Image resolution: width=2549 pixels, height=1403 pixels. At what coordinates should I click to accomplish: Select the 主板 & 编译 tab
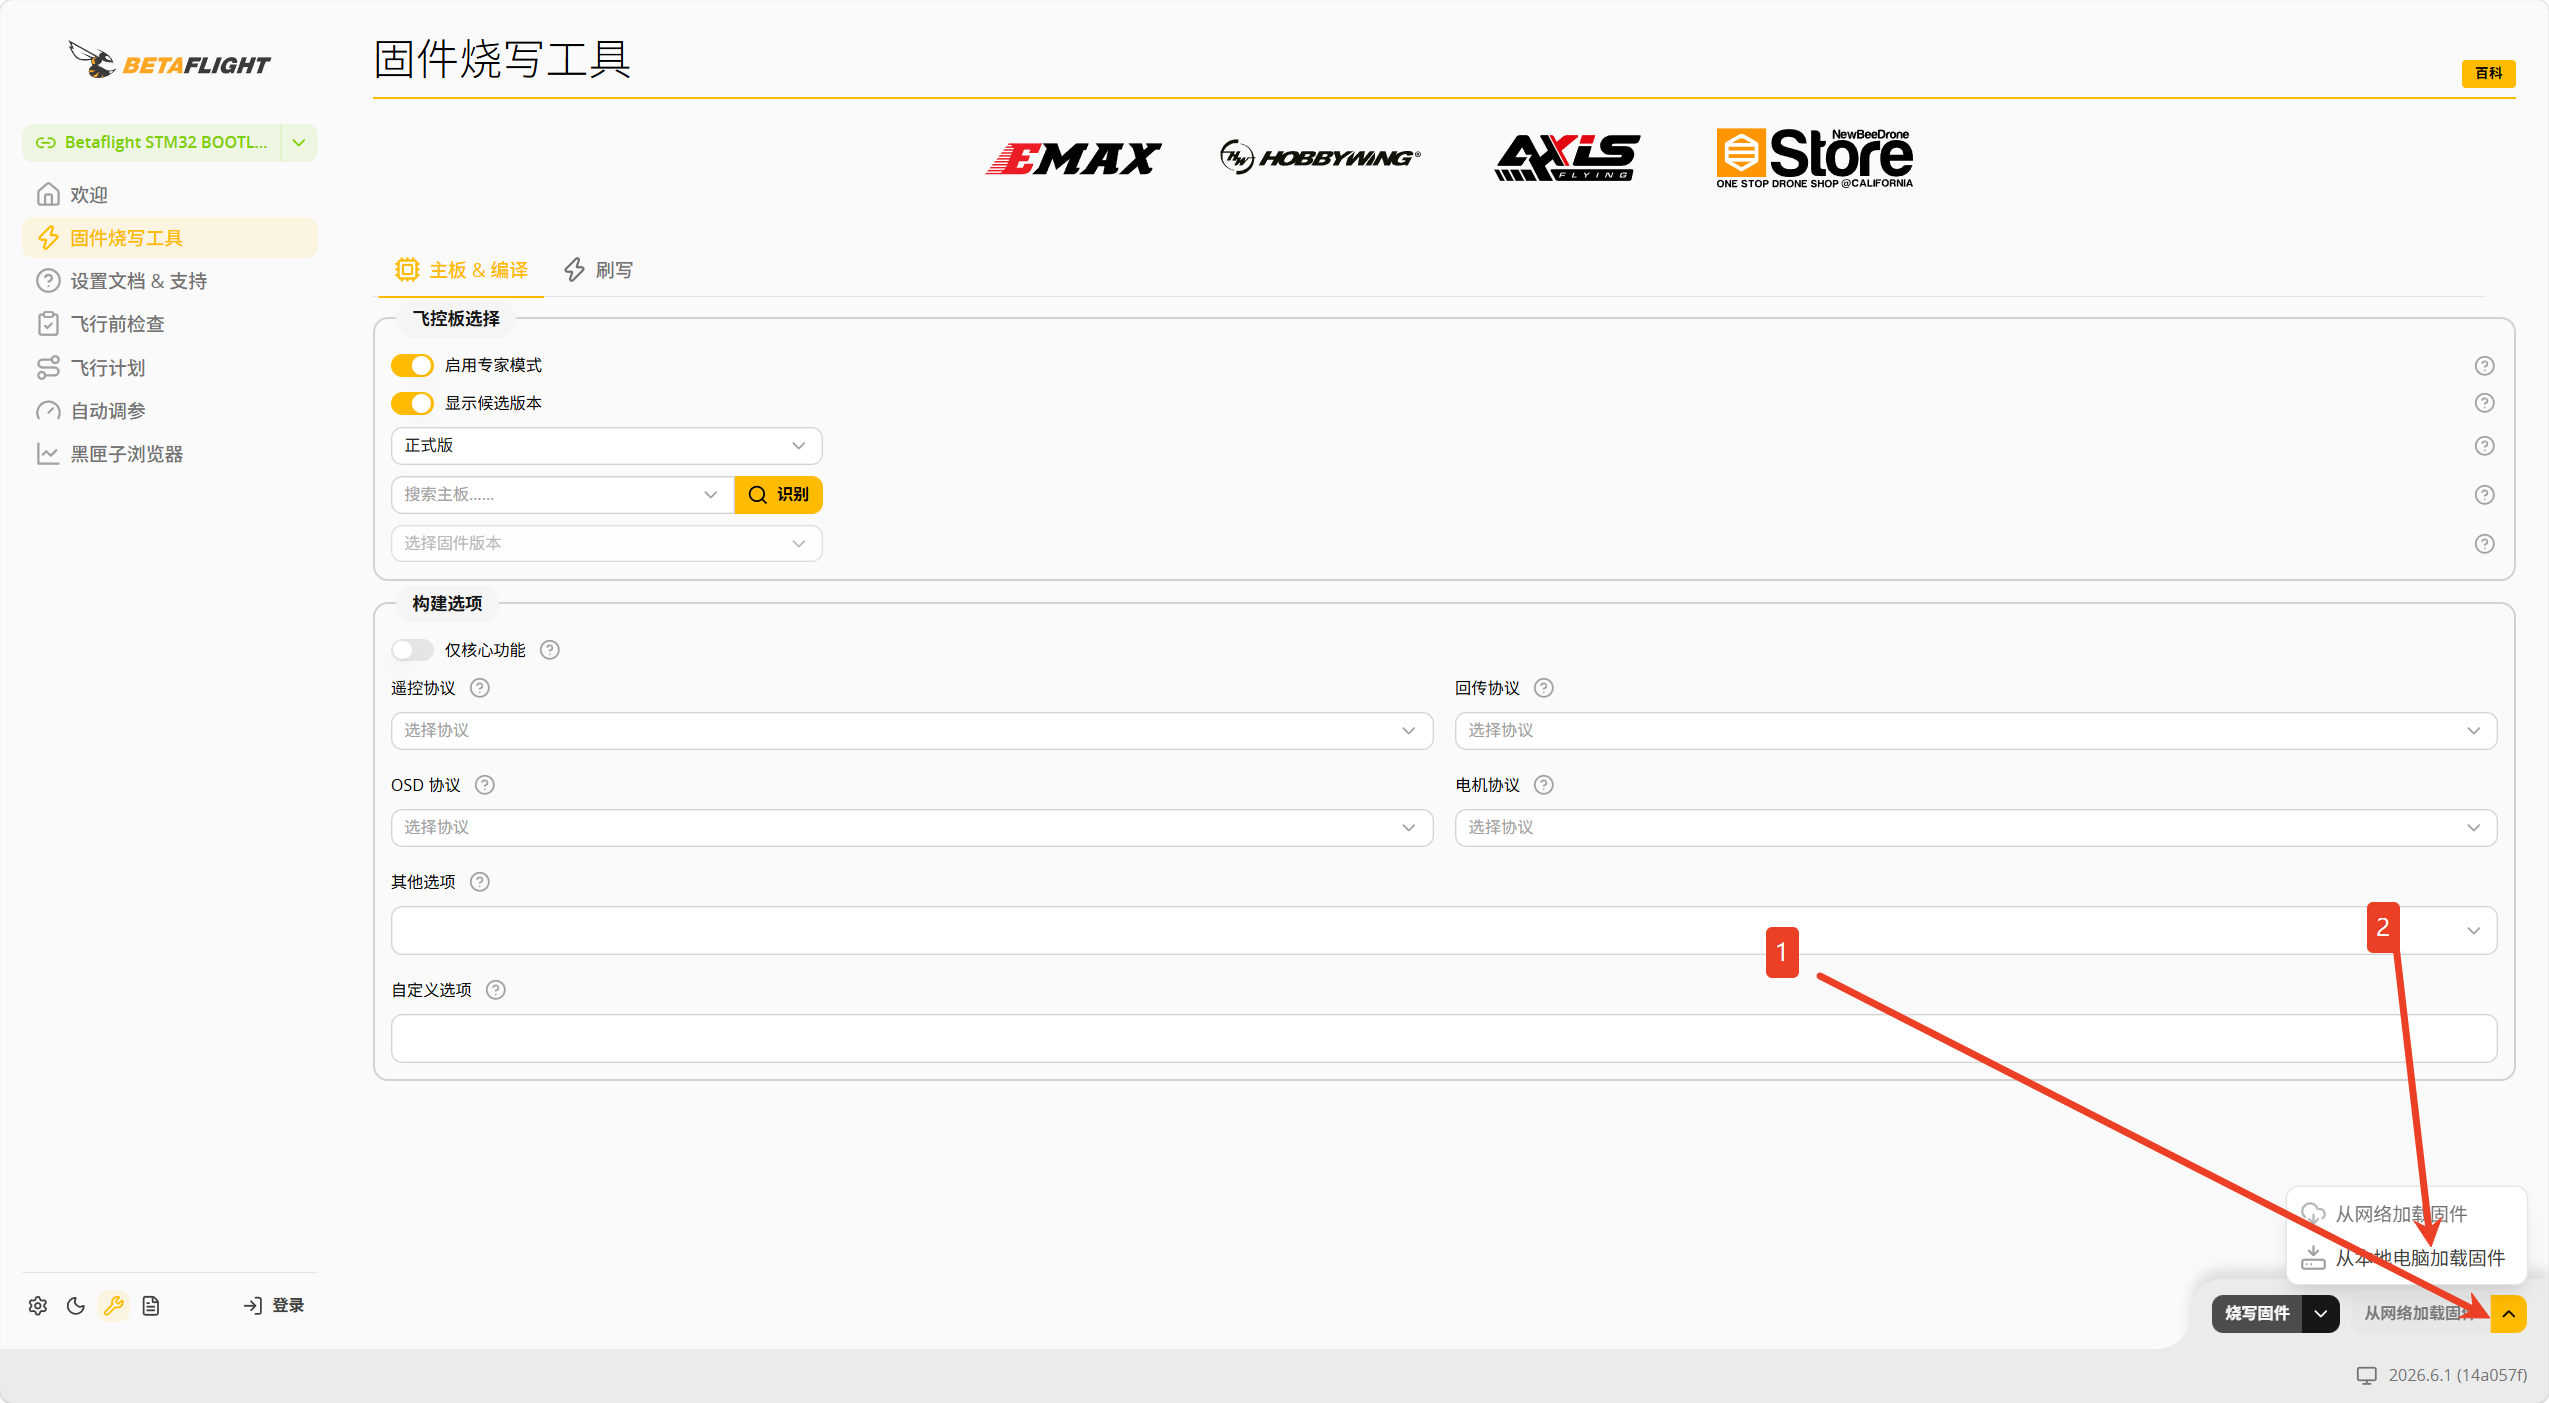click(461, 270)
